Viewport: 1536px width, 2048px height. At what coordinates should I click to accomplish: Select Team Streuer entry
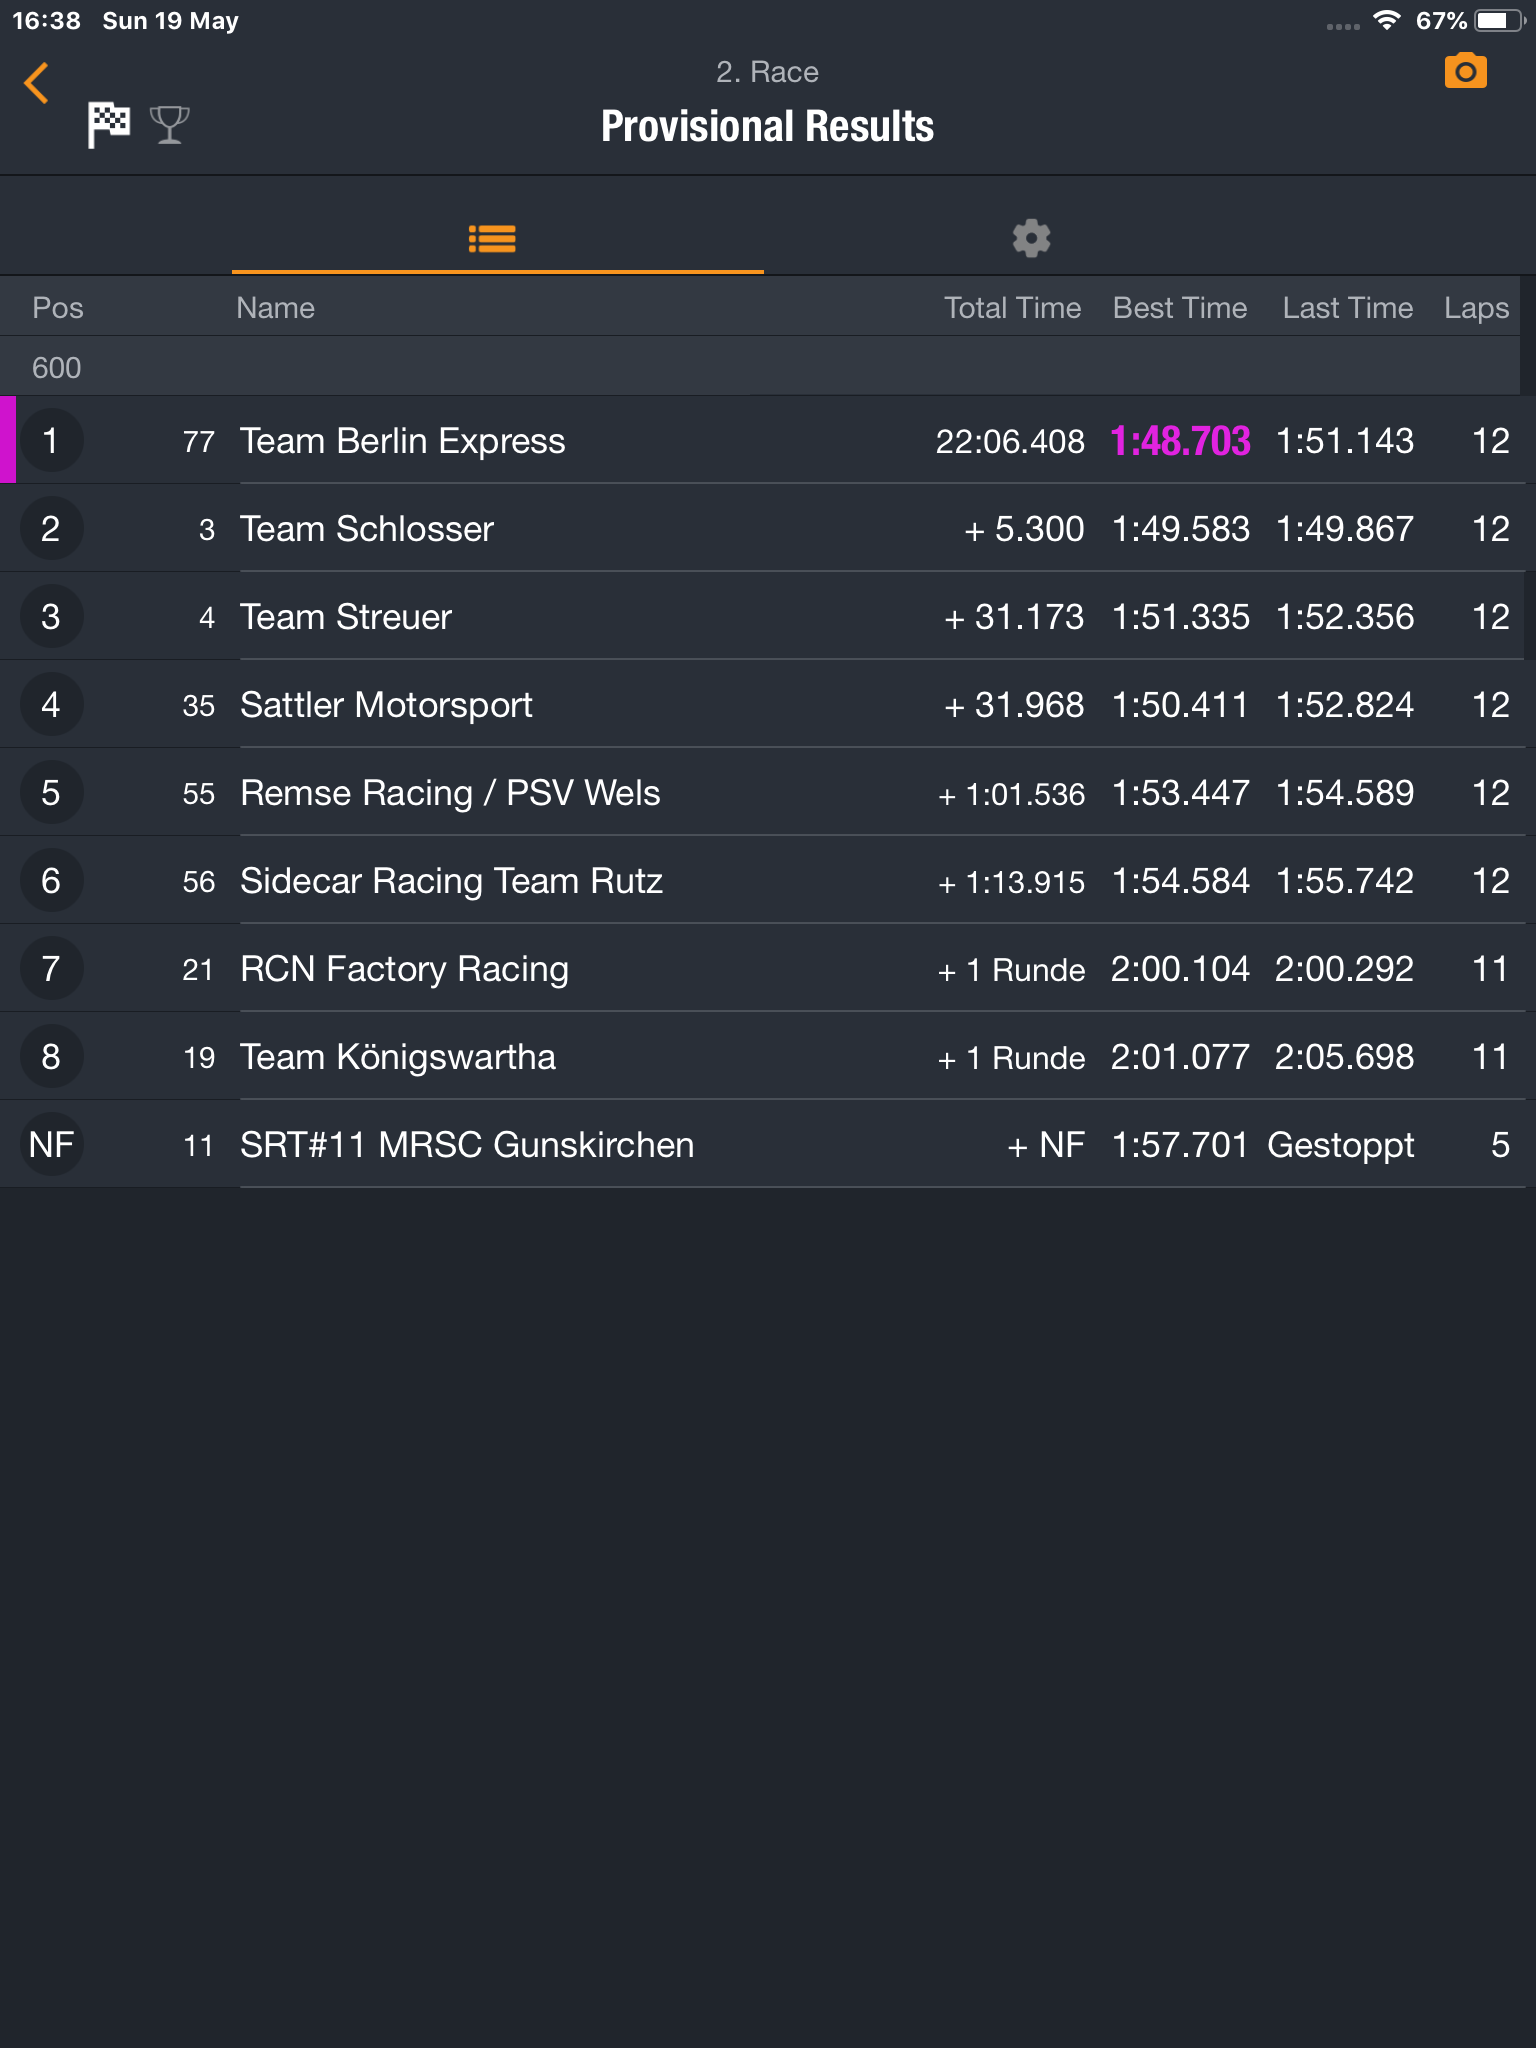tap(768, 616)
